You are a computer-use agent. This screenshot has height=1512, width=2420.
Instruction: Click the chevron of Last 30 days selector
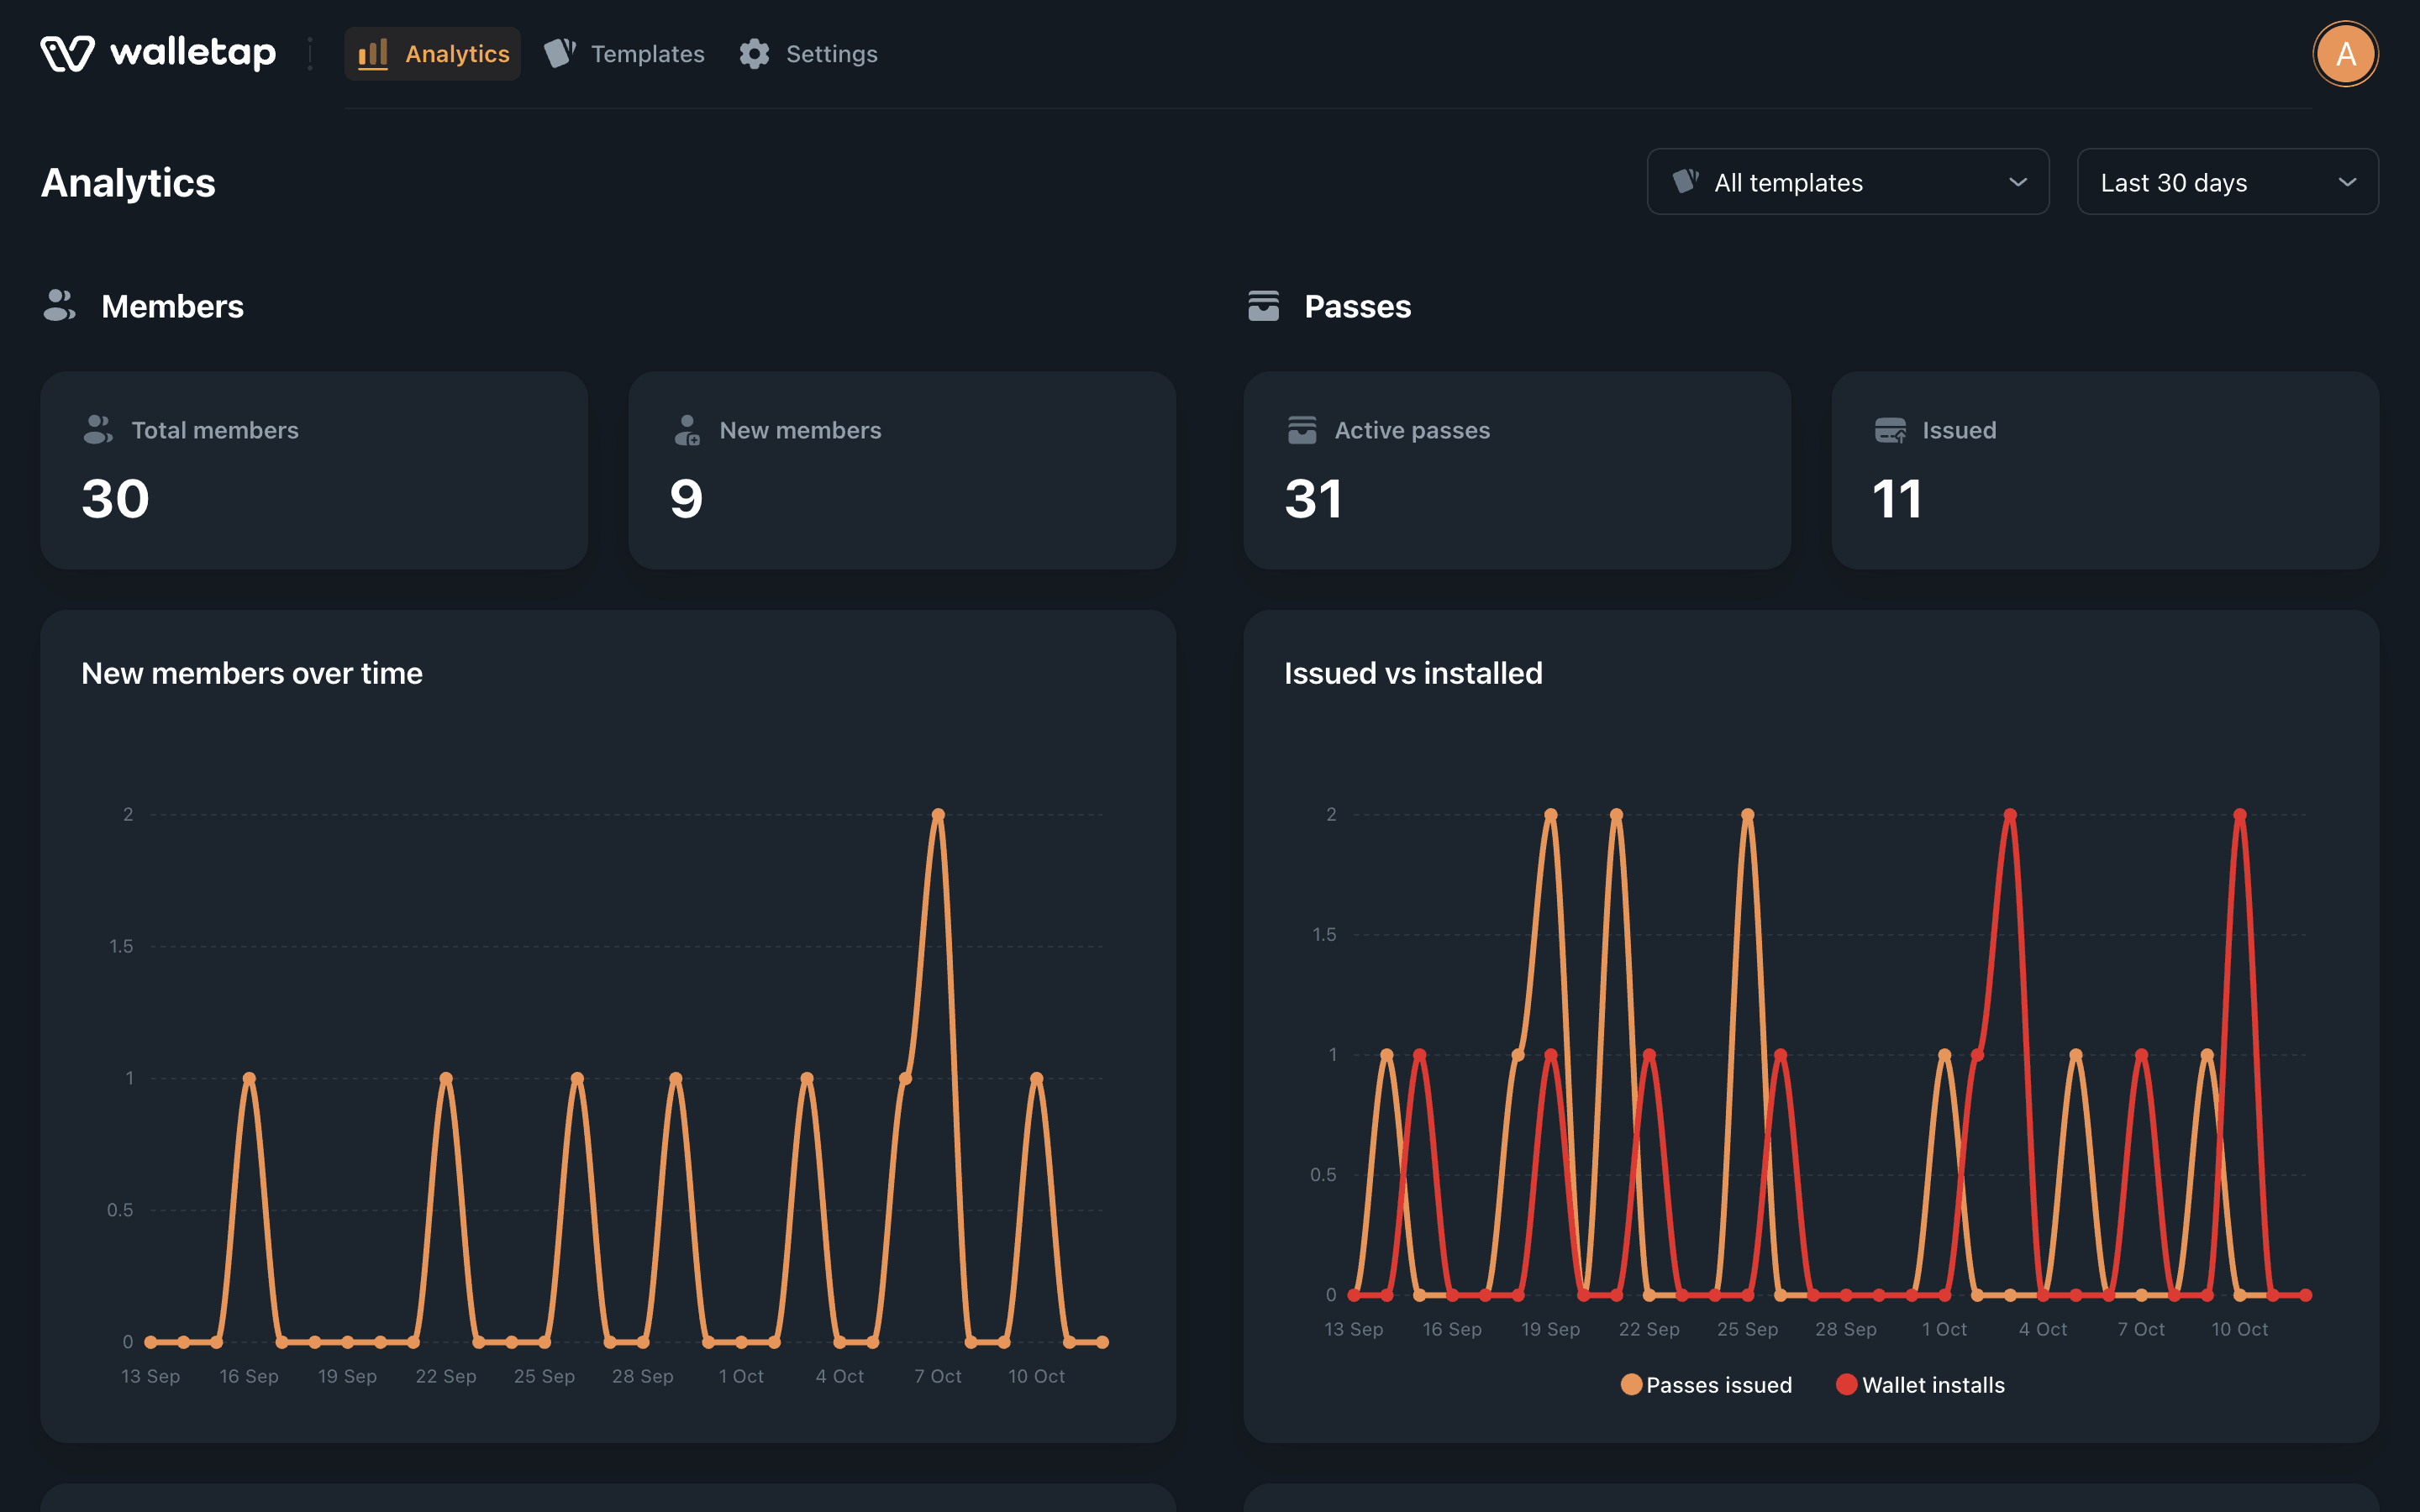[2347, 182]
